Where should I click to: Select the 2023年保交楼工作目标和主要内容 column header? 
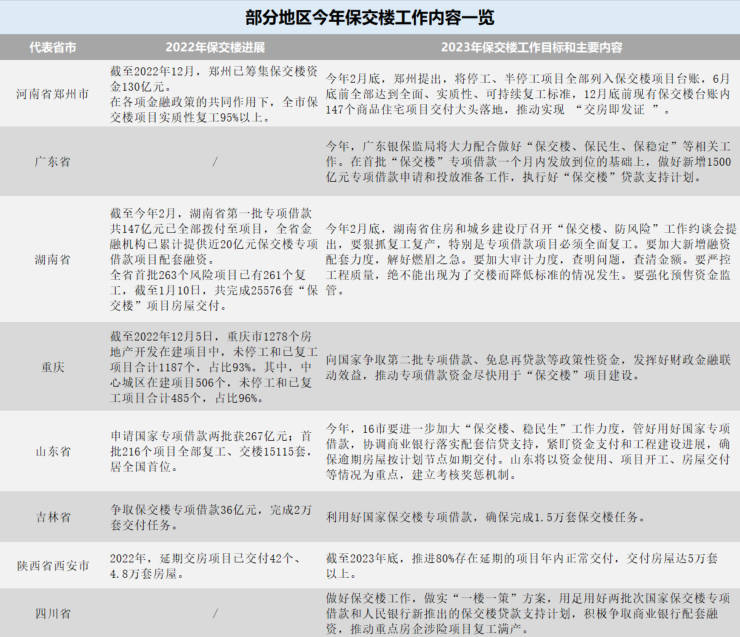pyautogui.click(x=531, y=48)
